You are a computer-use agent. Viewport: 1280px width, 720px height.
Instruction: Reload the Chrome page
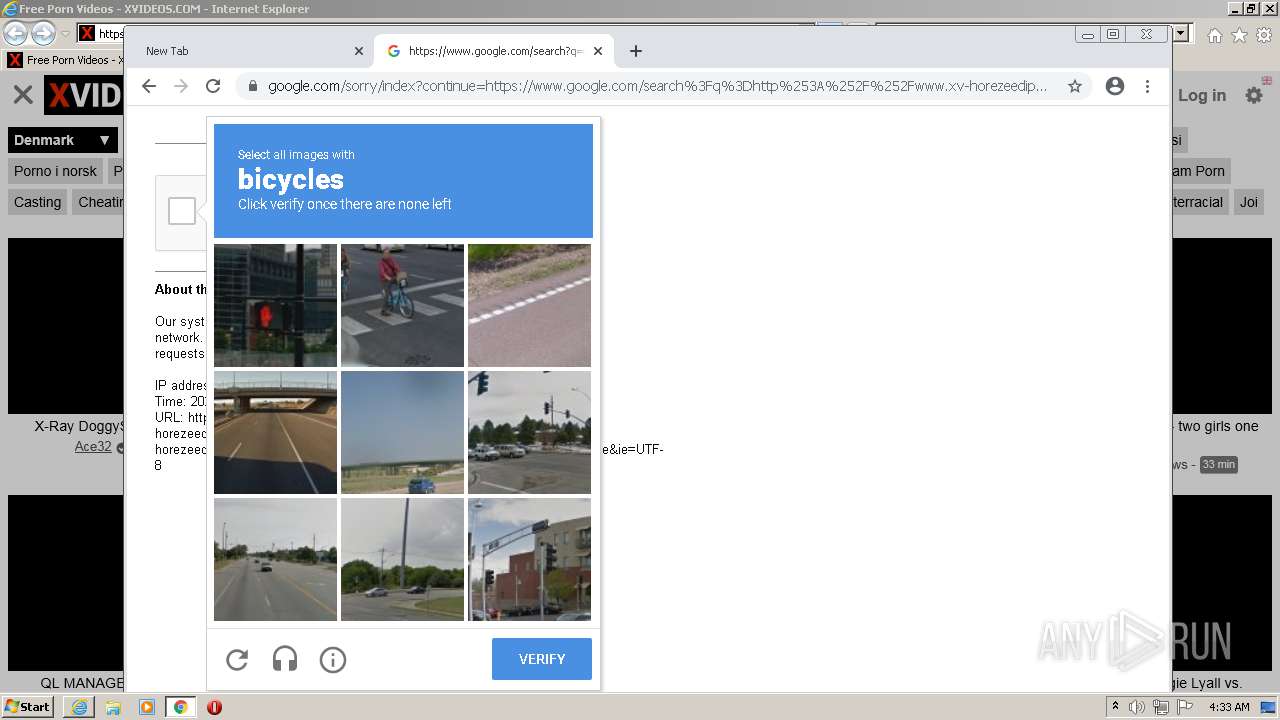[213, 86]
